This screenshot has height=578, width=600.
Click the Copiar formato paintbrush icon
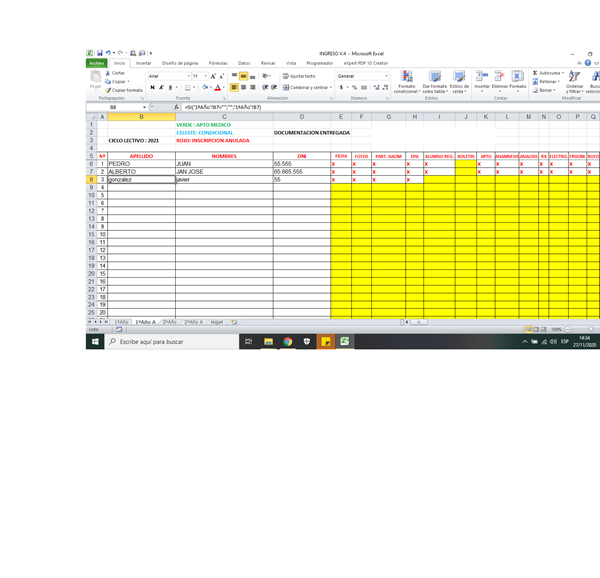[108, 90]
